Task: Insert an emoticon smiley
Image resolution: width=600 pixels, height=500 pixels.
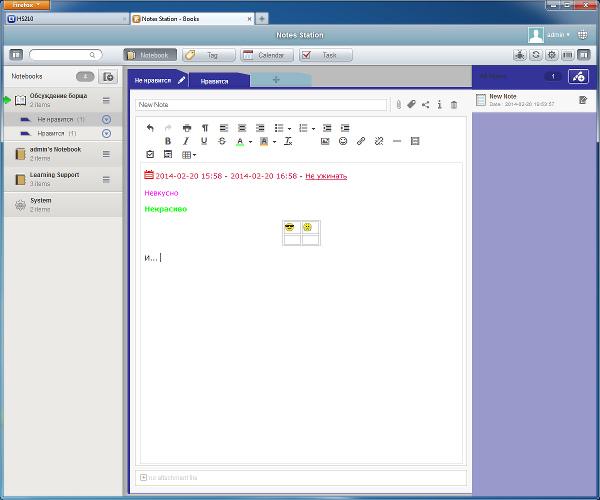Action: [x=343, y=141]
